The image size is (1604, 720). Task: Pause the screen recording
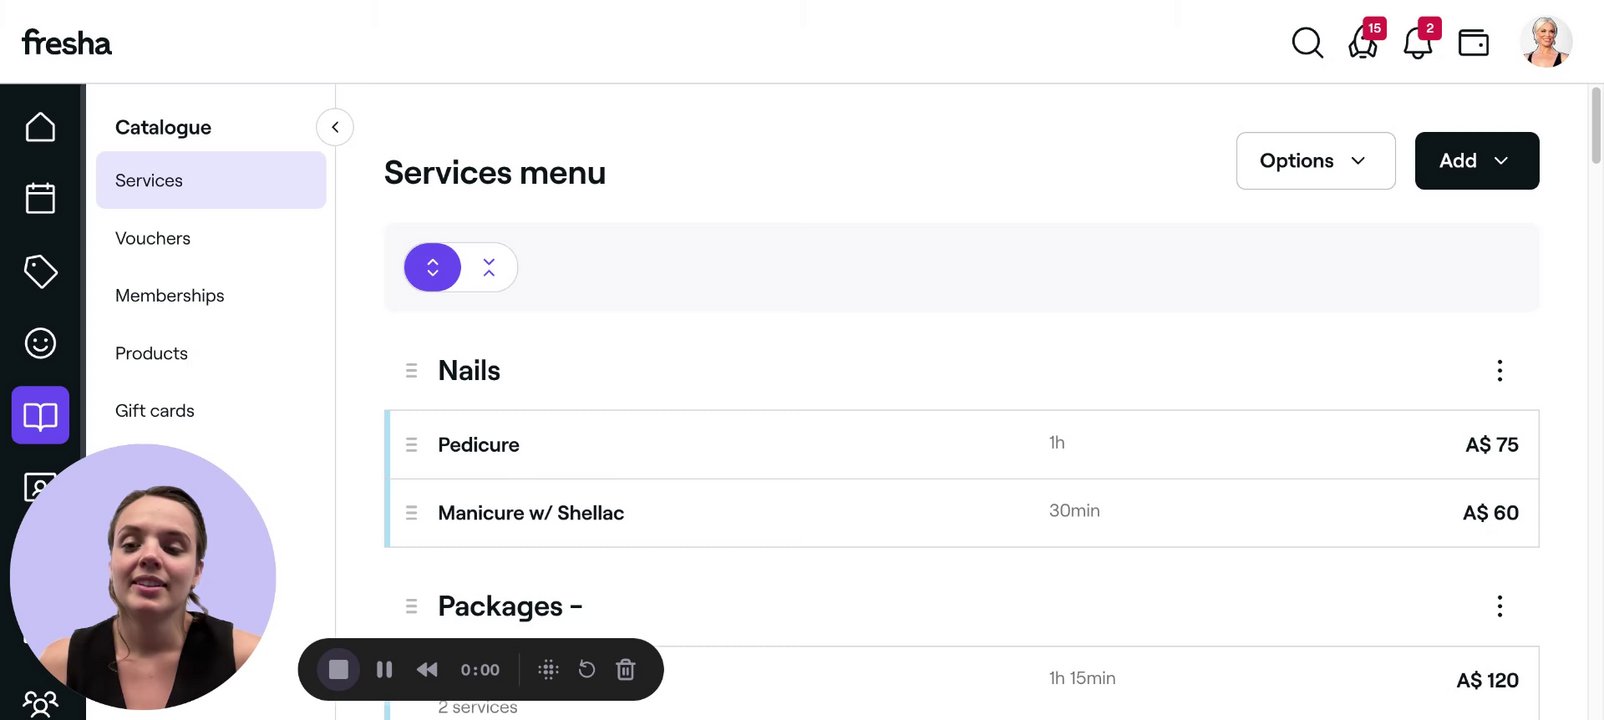pyautogui.click(x=384, y=669)
